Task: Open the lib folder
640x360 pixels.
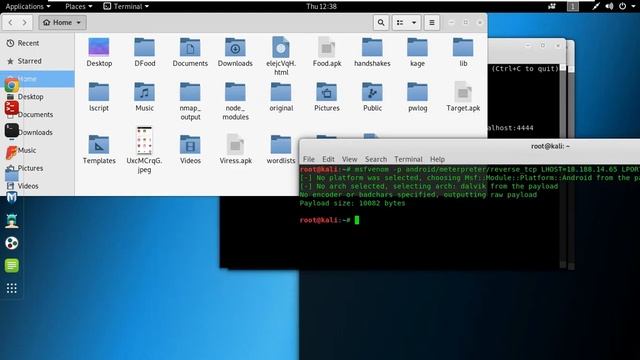Action: coord(463,52)
